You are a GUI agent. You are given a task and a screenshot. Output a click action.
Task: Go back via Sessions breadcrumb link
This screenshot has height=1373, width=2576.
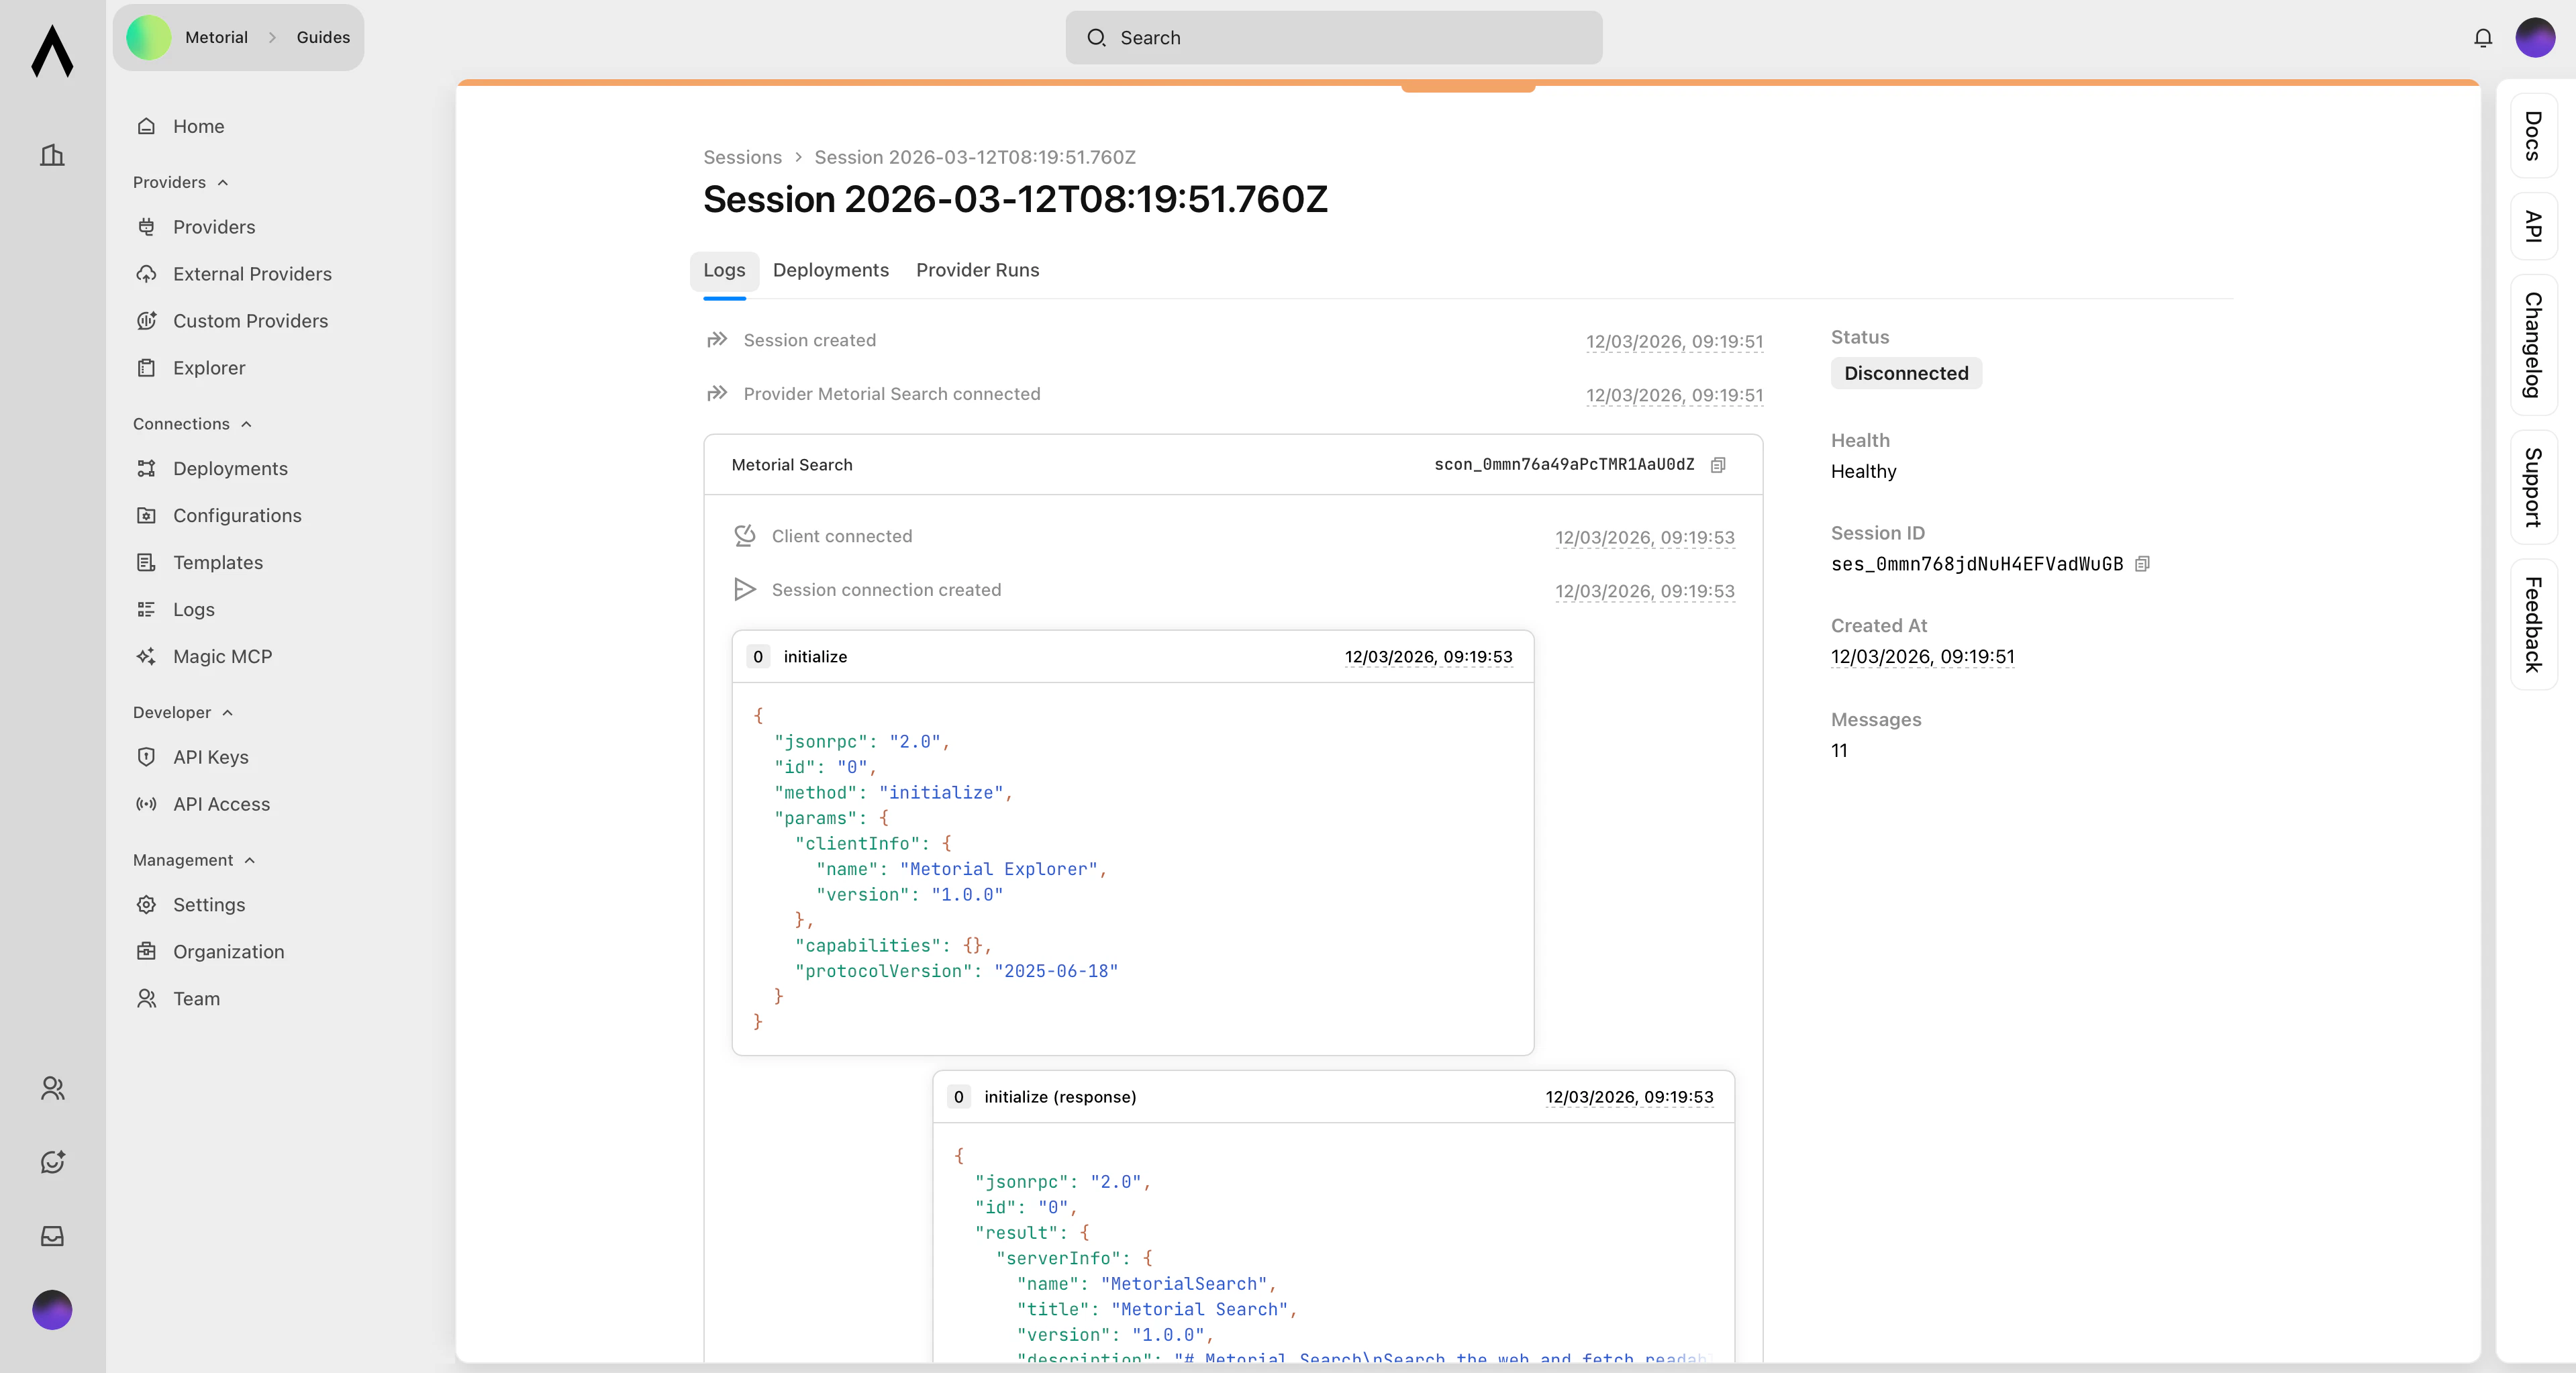(742, 157)
